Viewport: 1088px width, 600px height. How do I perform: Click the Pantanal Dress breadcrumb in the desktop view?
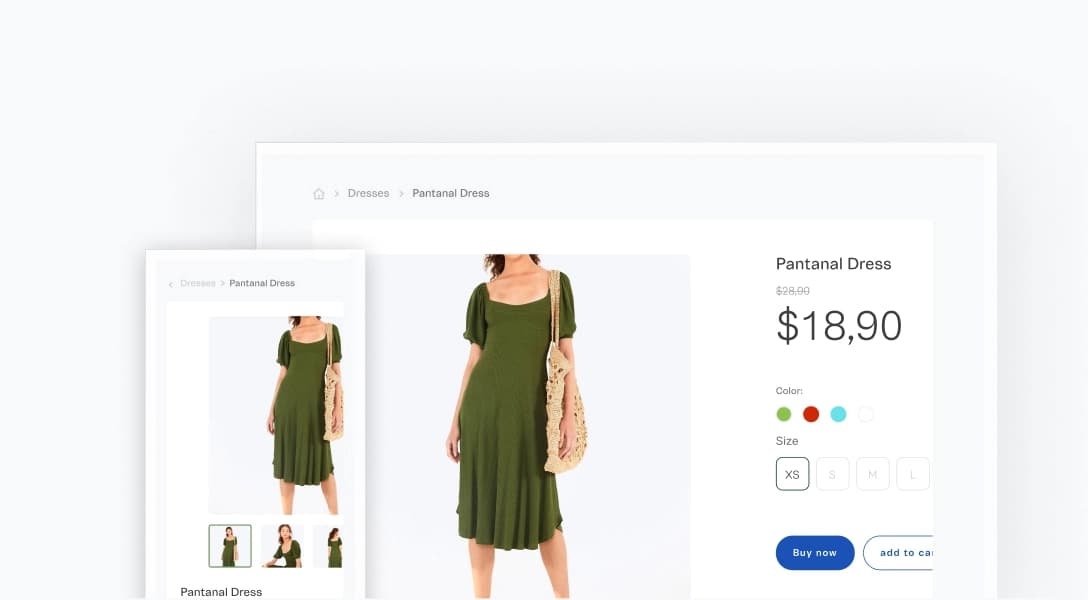451,193
